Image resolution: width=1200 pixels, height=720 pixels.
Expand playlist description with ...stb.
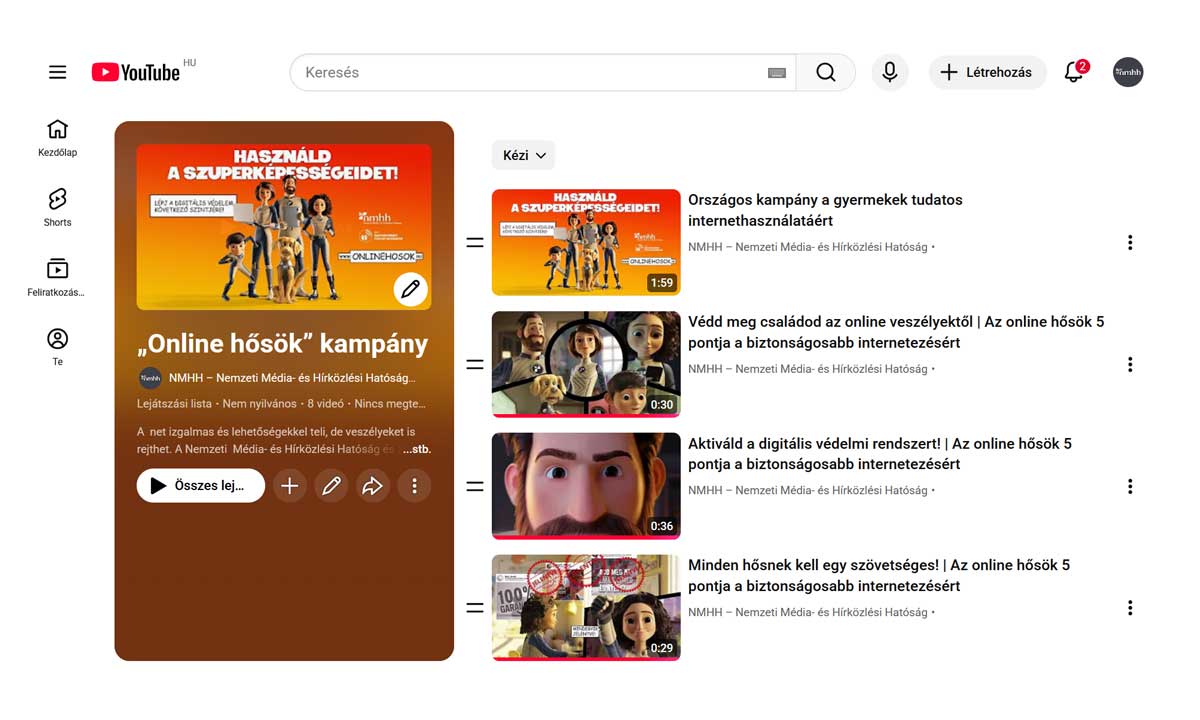416,450
